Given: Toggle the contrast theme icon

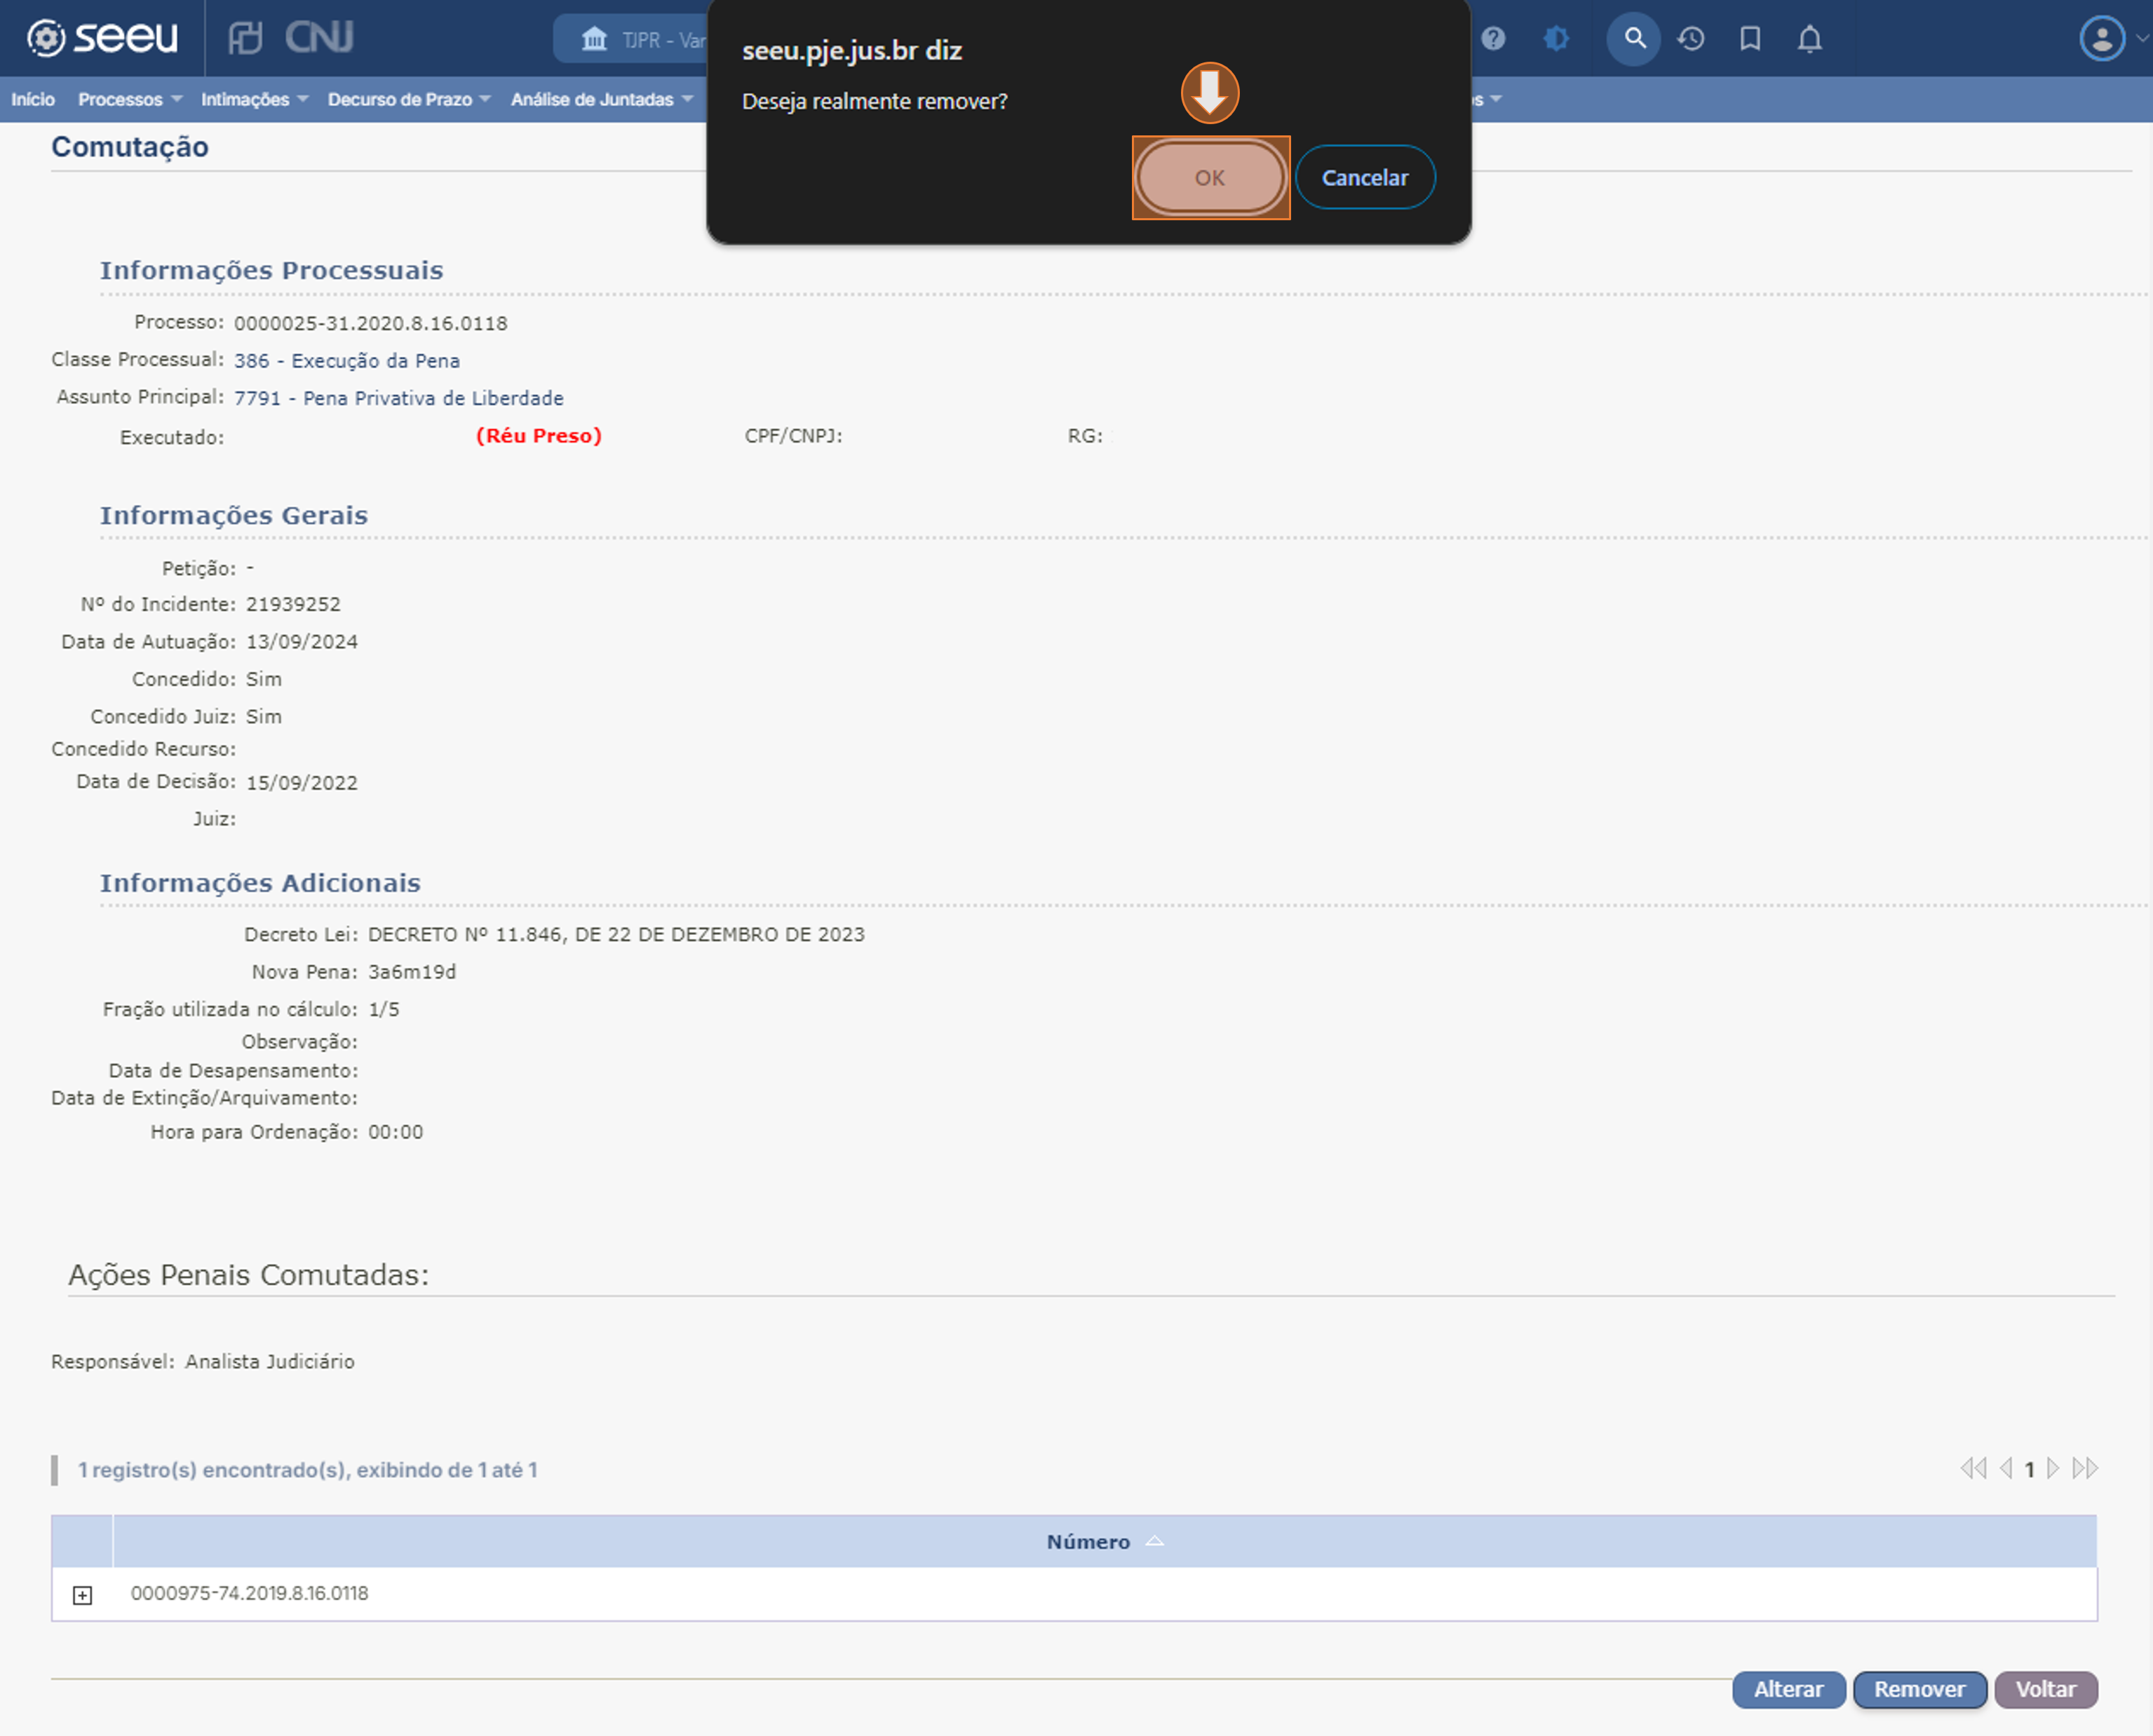Looking at the screenshot, I should pos(1556,39).
